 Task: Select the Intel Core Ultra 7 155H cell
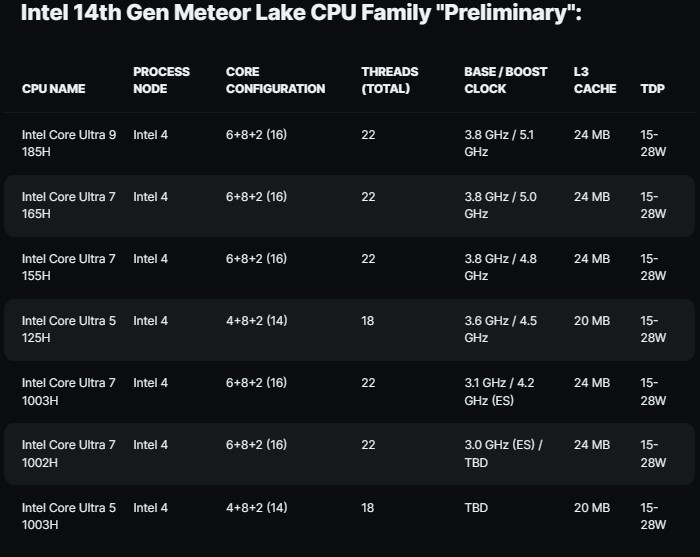(69, 267)
